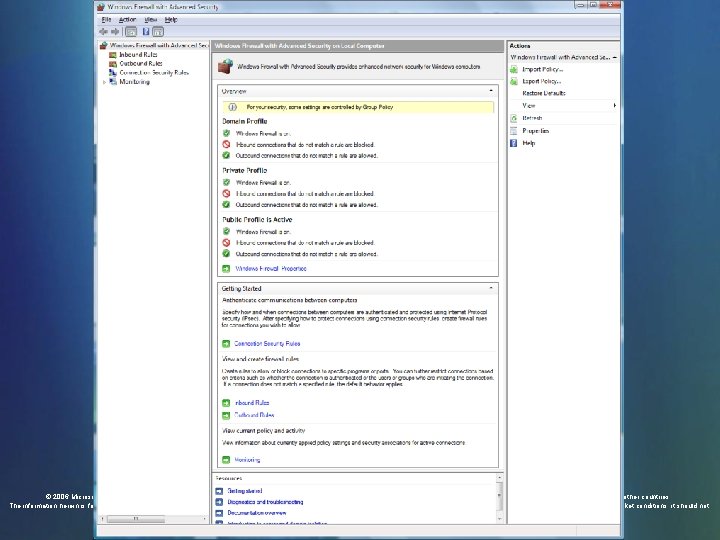Select Inbound Rules in the tree

138,55
